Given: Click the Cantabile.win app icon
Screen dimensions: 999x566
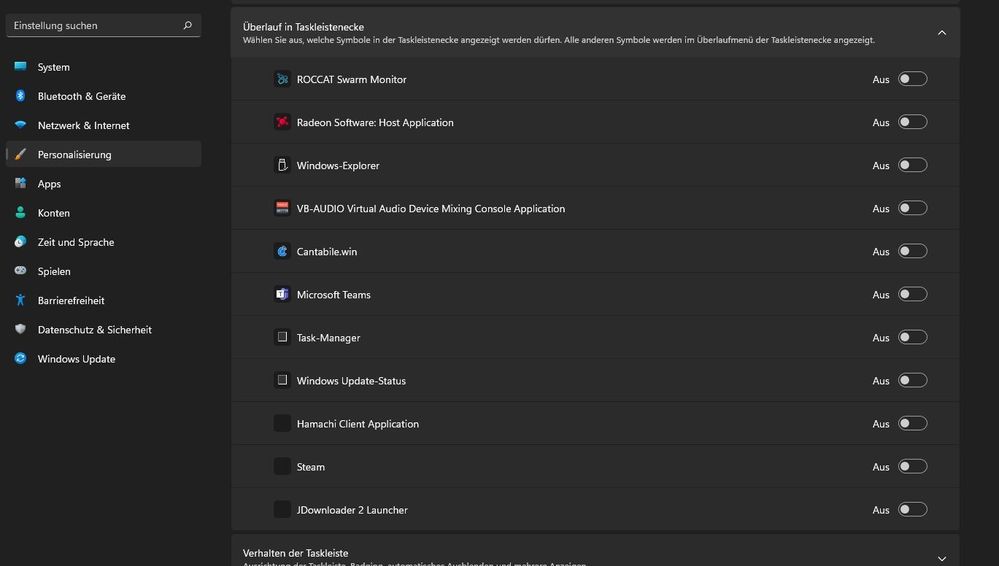Looking at the screenshot, I should 282,251.
